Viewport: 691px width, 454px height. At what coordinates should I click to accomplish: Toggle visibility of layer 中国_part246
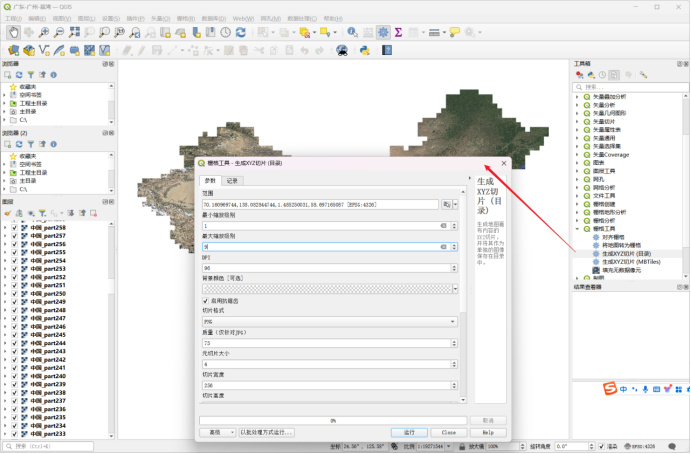15,327
